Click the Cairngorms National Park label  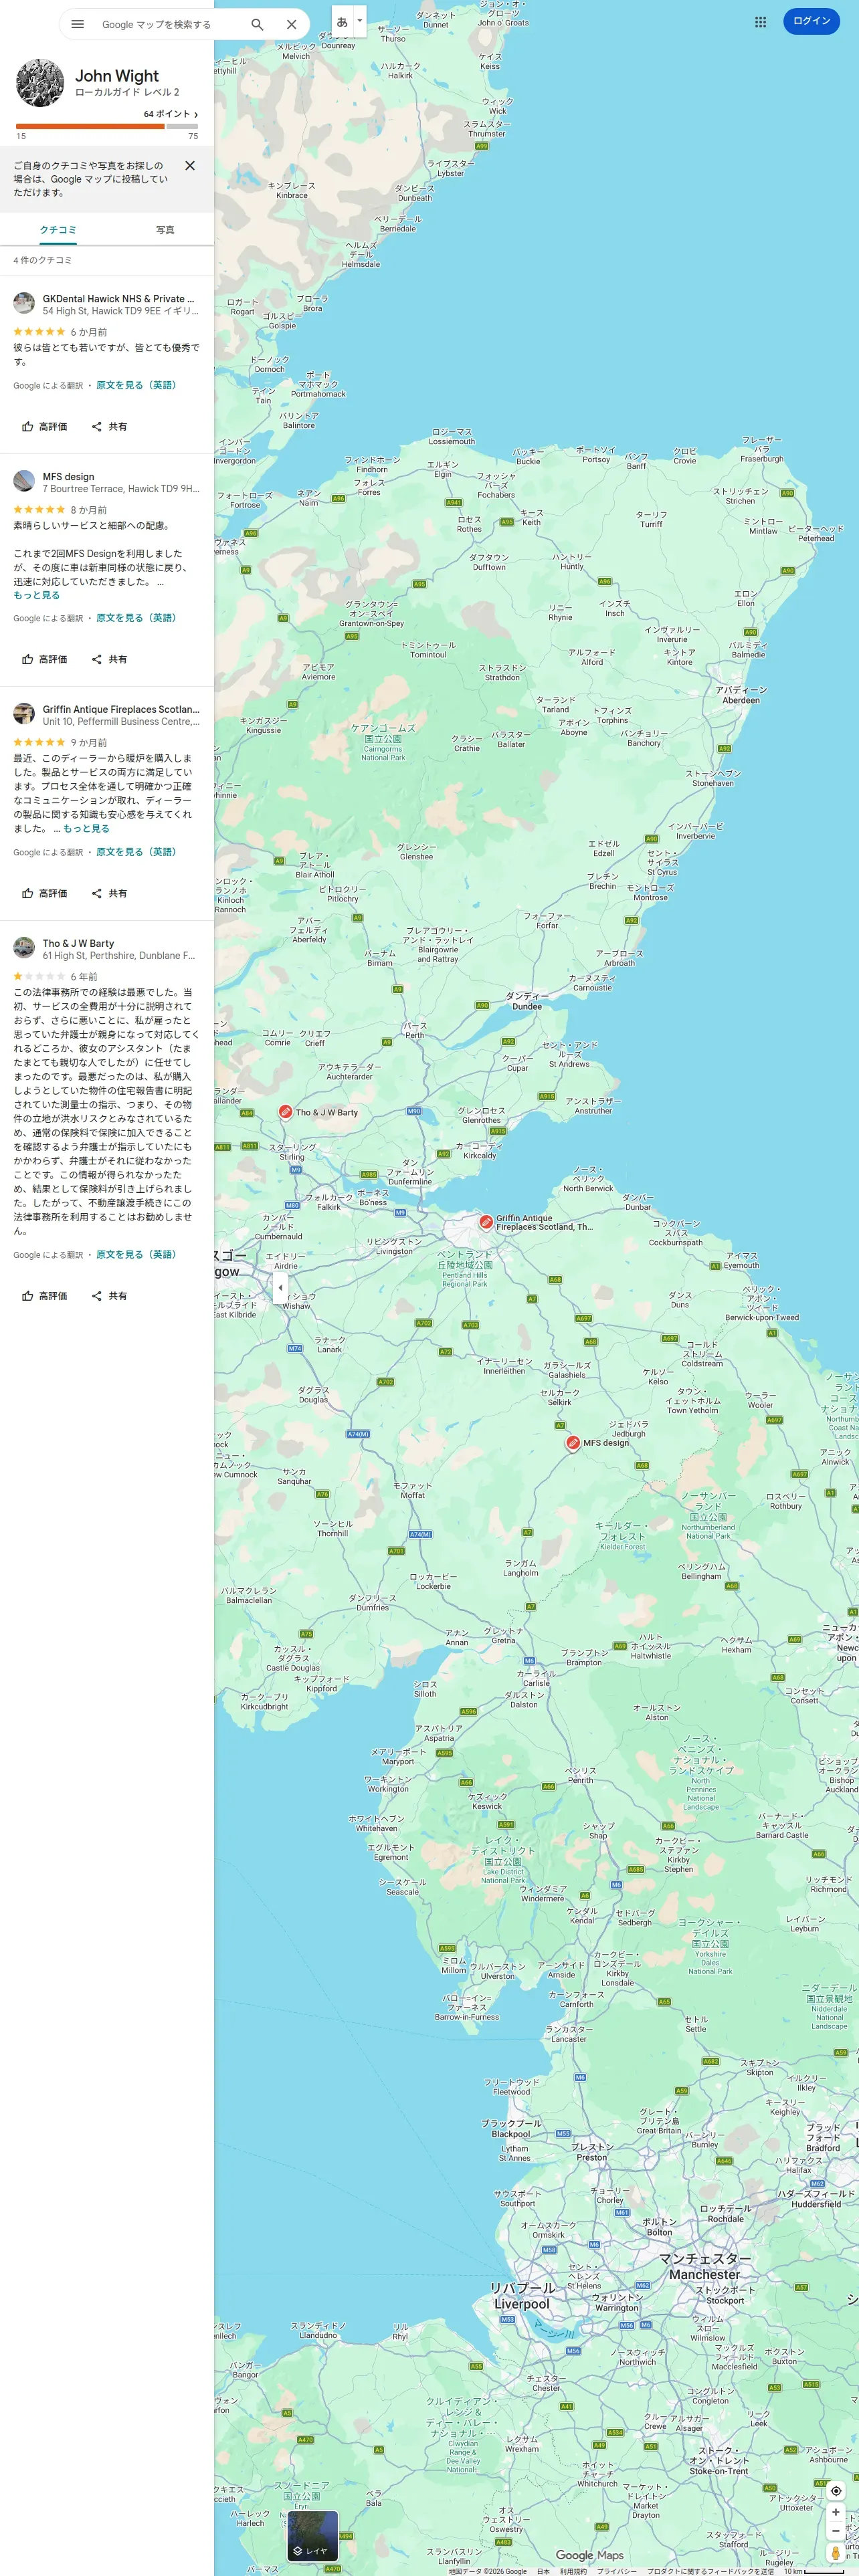pyautogui.click(x=383, y=744)
